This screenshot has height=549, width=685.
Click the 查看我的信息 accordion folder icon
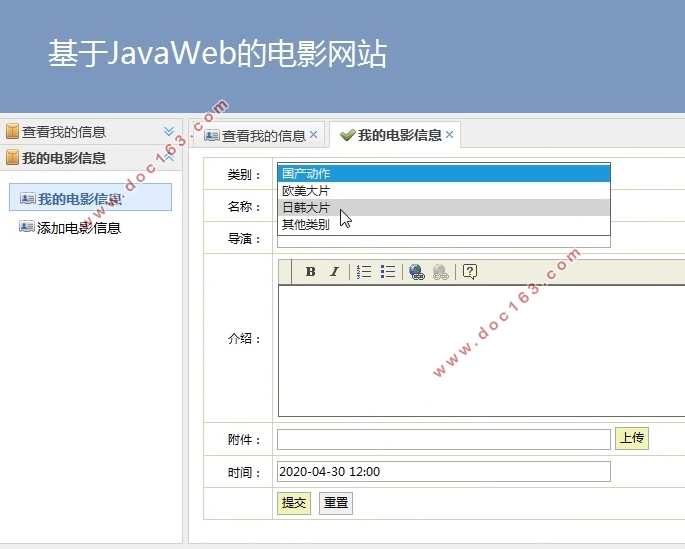click(12, 131)
